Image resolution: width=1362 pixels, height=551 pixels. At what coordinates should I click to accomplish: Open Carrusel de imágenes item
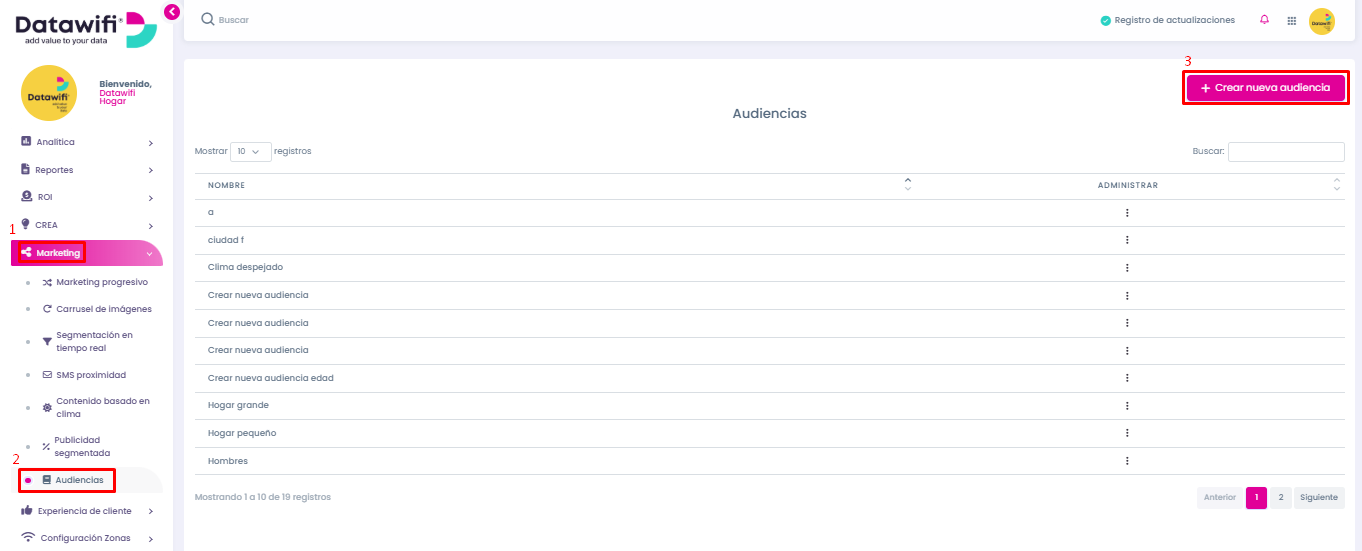coord(97,309)
